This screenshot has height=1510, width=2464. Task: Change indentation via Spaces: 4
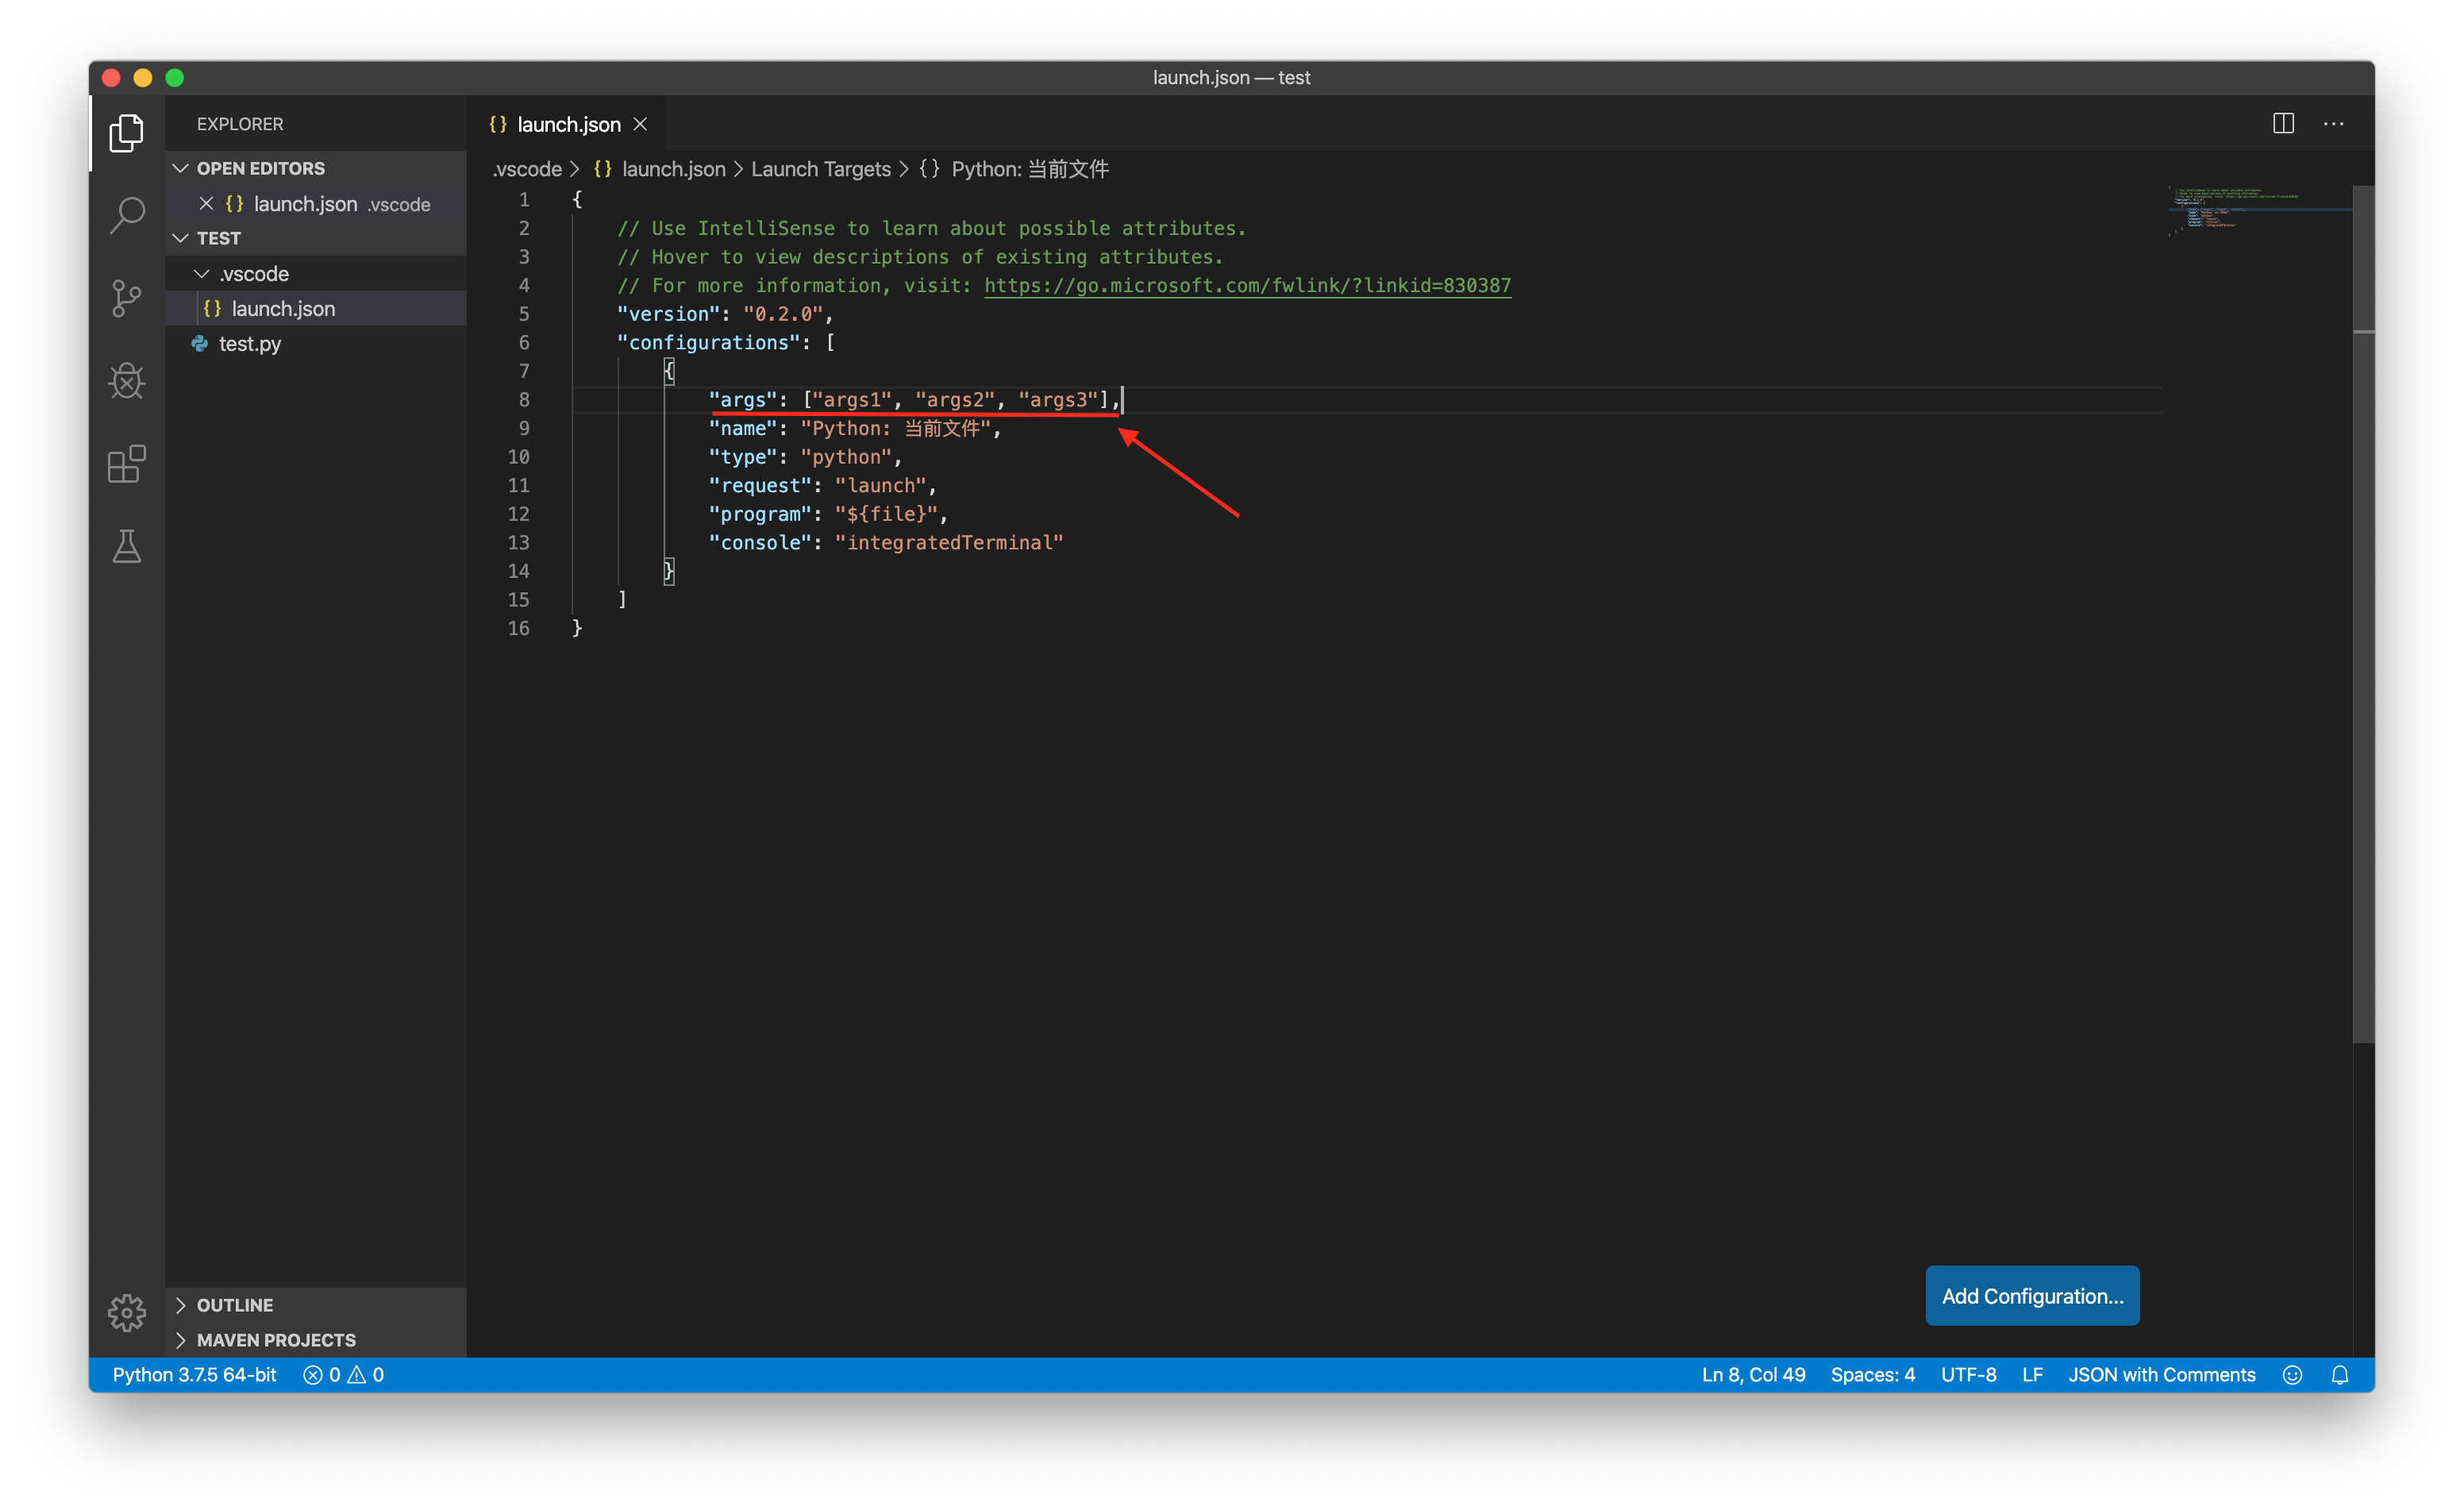click(1872, 1375)
